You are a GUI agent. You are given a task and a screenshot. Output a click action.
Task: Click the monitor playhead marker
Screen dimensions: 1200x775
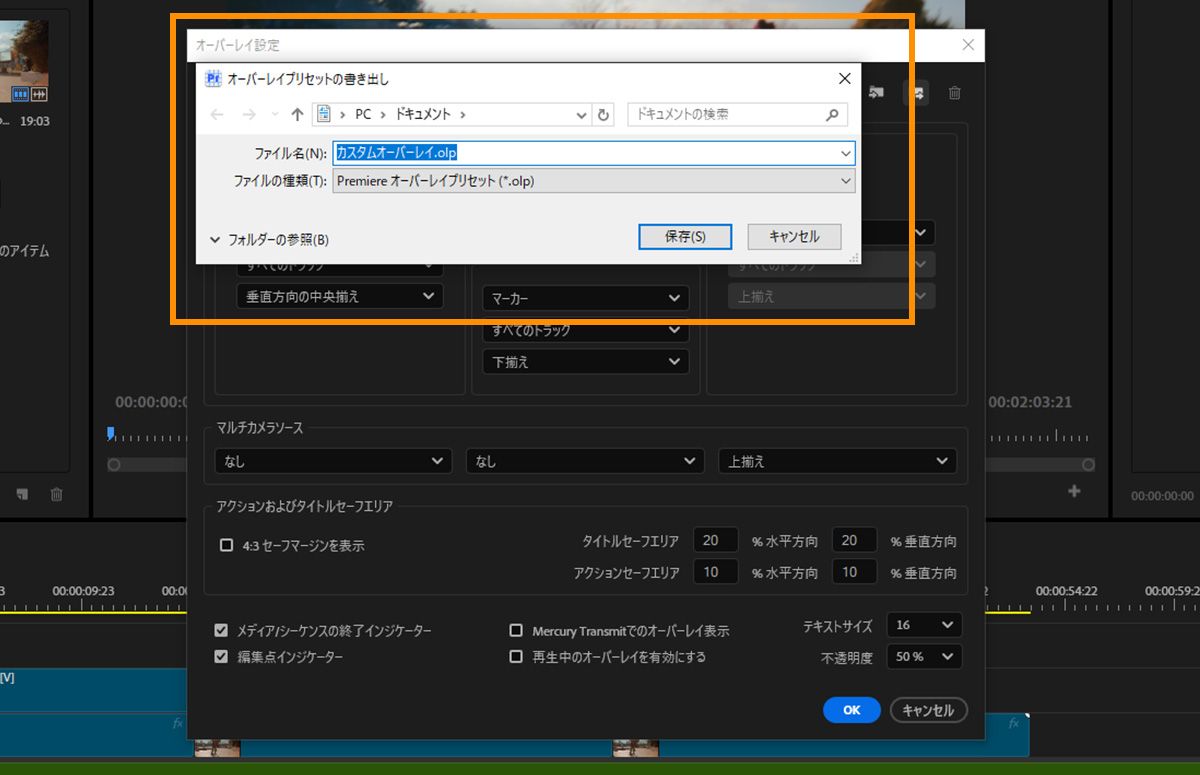tap(111, 433)
